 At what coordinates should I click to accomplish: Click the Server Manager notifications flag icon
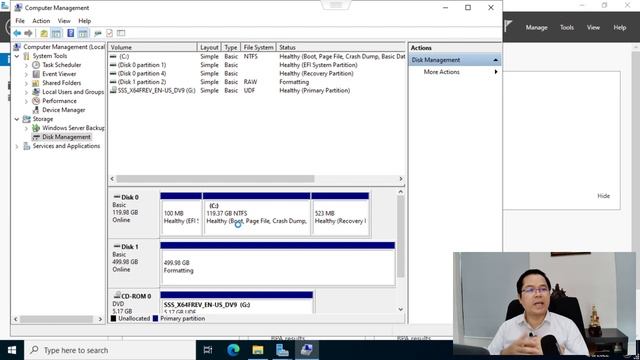pos(508,26)
